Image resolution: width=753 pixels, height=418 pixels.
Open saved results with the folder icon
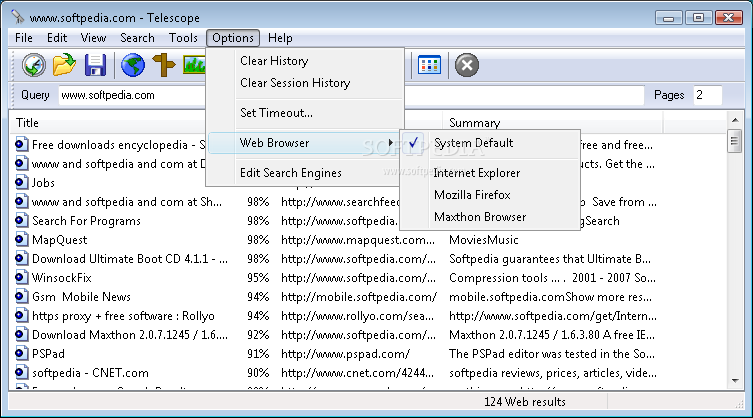tap(64, 65)
